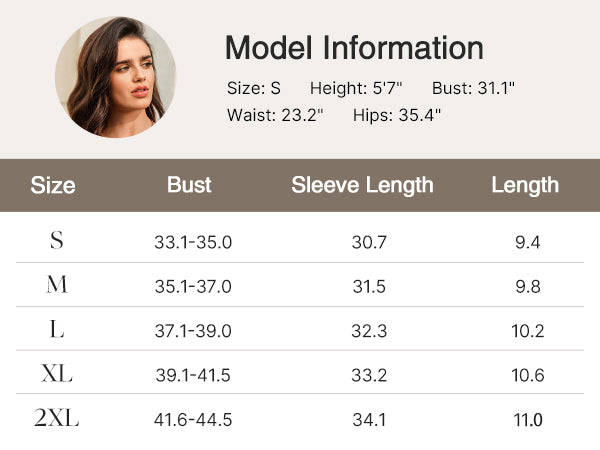Pick the 2XL size row label
600x450 pixels.
pyautogui.click(x=56, y=419)
